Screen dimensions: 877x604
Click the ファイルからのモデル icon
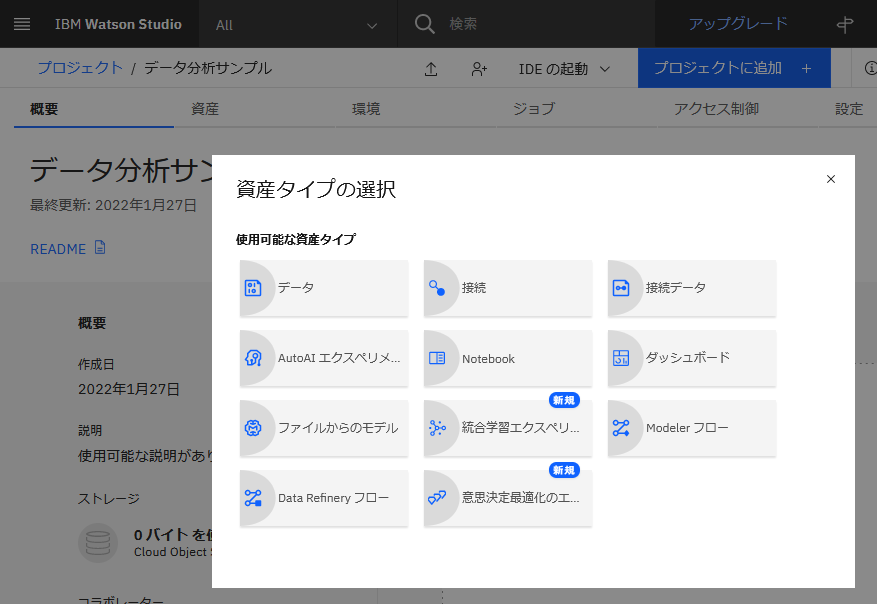[253, 428]
